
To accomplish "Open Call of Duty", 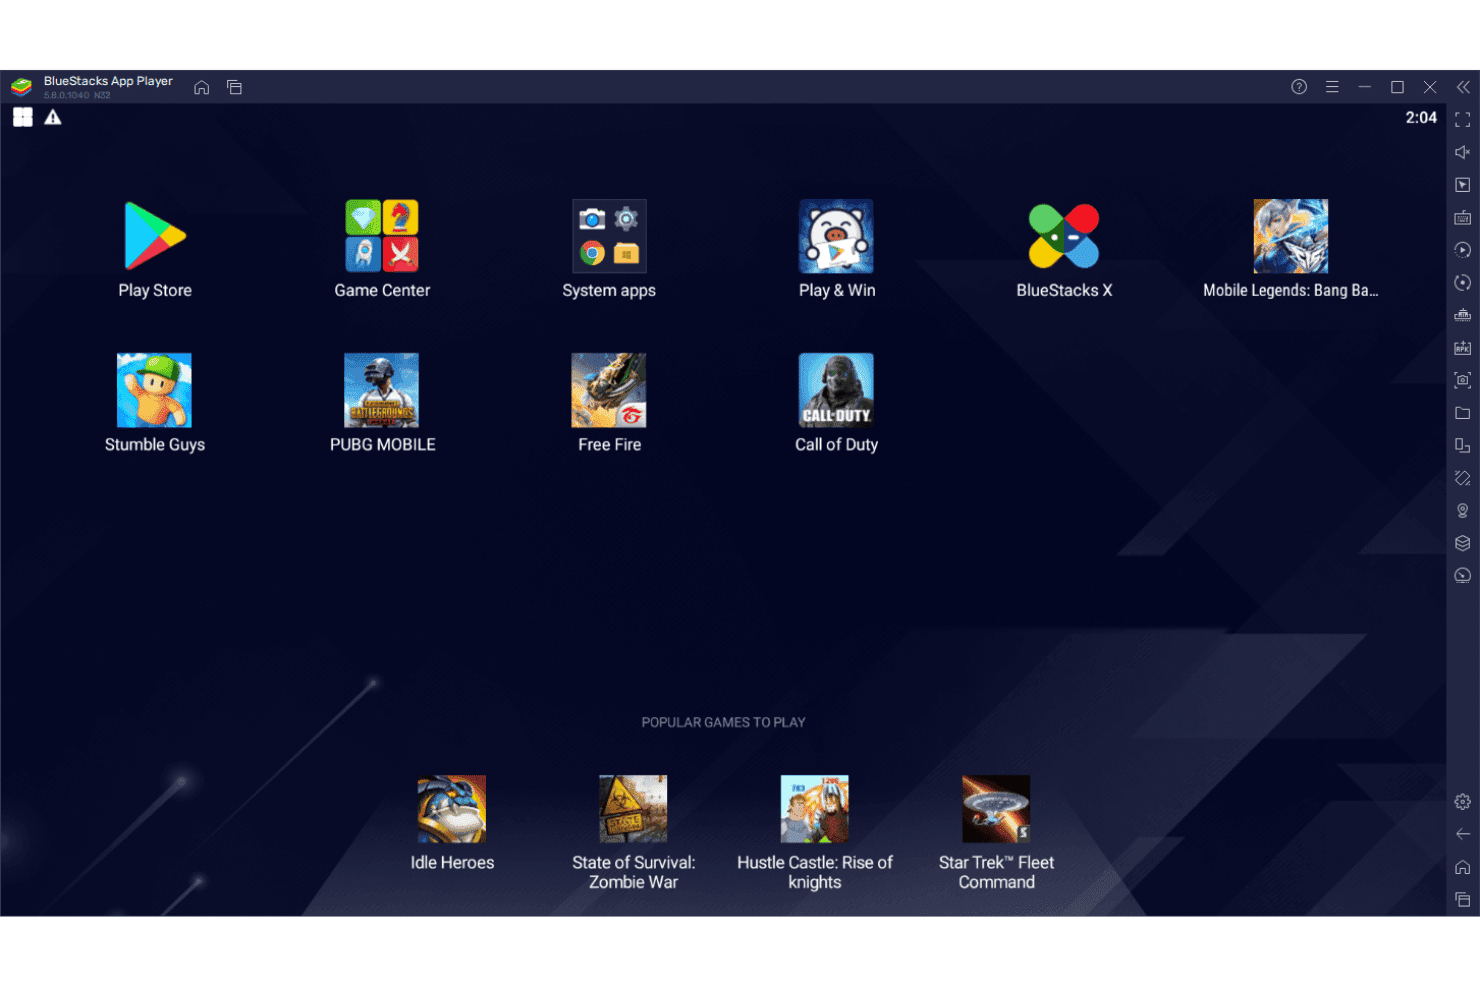I will [x=836, y=391].
